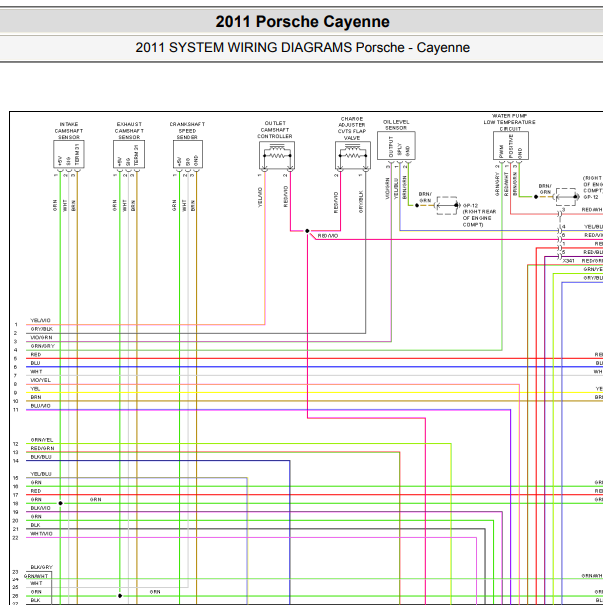Click the 'BLK/BLU' wire label at row 14
603x605 pixels.
(41, 457)
